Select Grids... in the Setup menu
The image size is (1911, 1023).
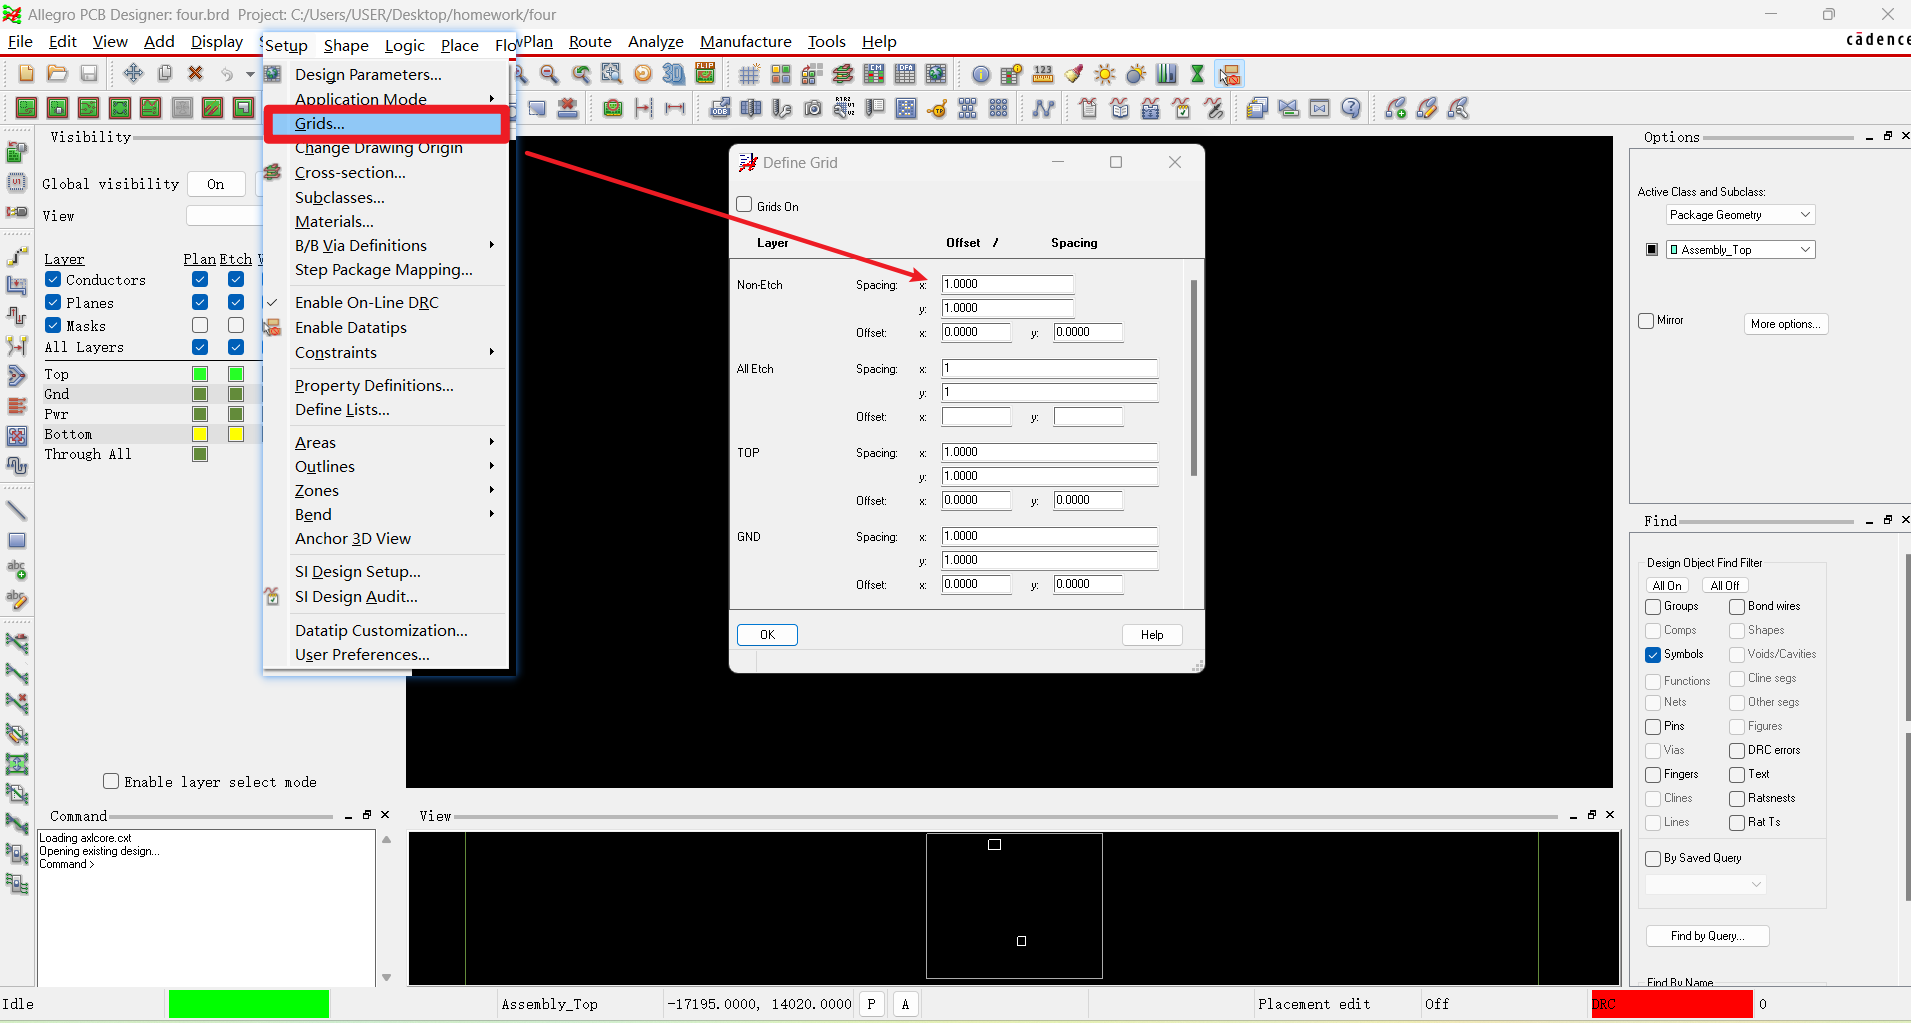(386, 124)
